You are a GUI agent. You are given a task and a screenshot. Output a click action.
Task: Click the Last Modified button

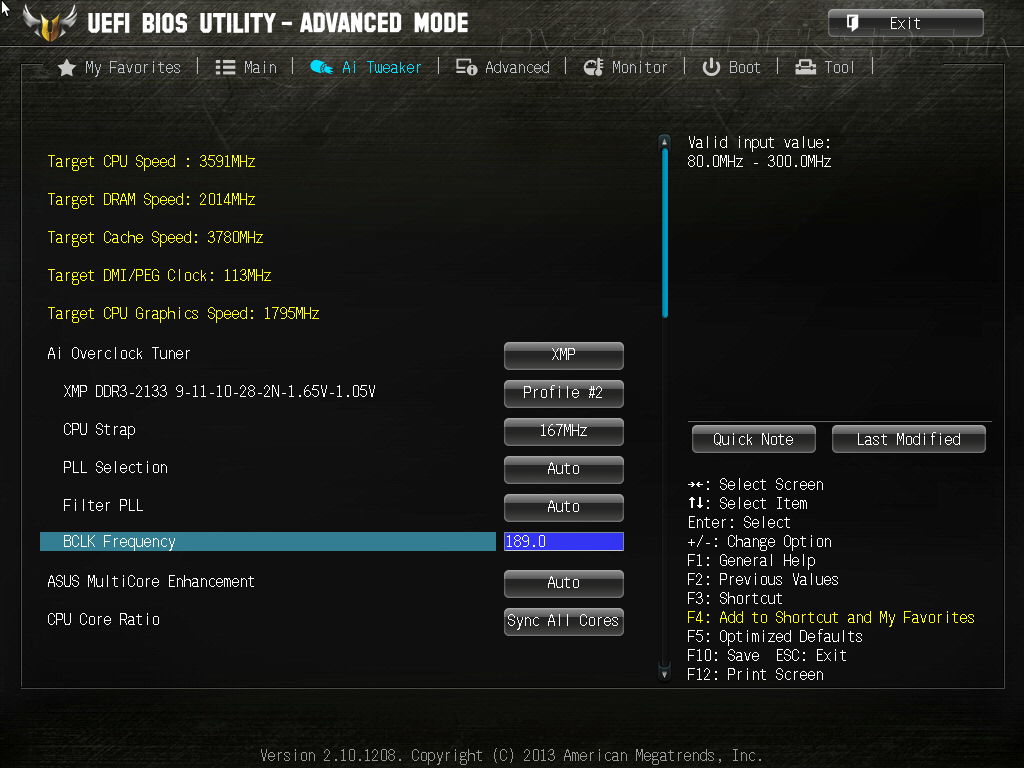tap(908, 439)
